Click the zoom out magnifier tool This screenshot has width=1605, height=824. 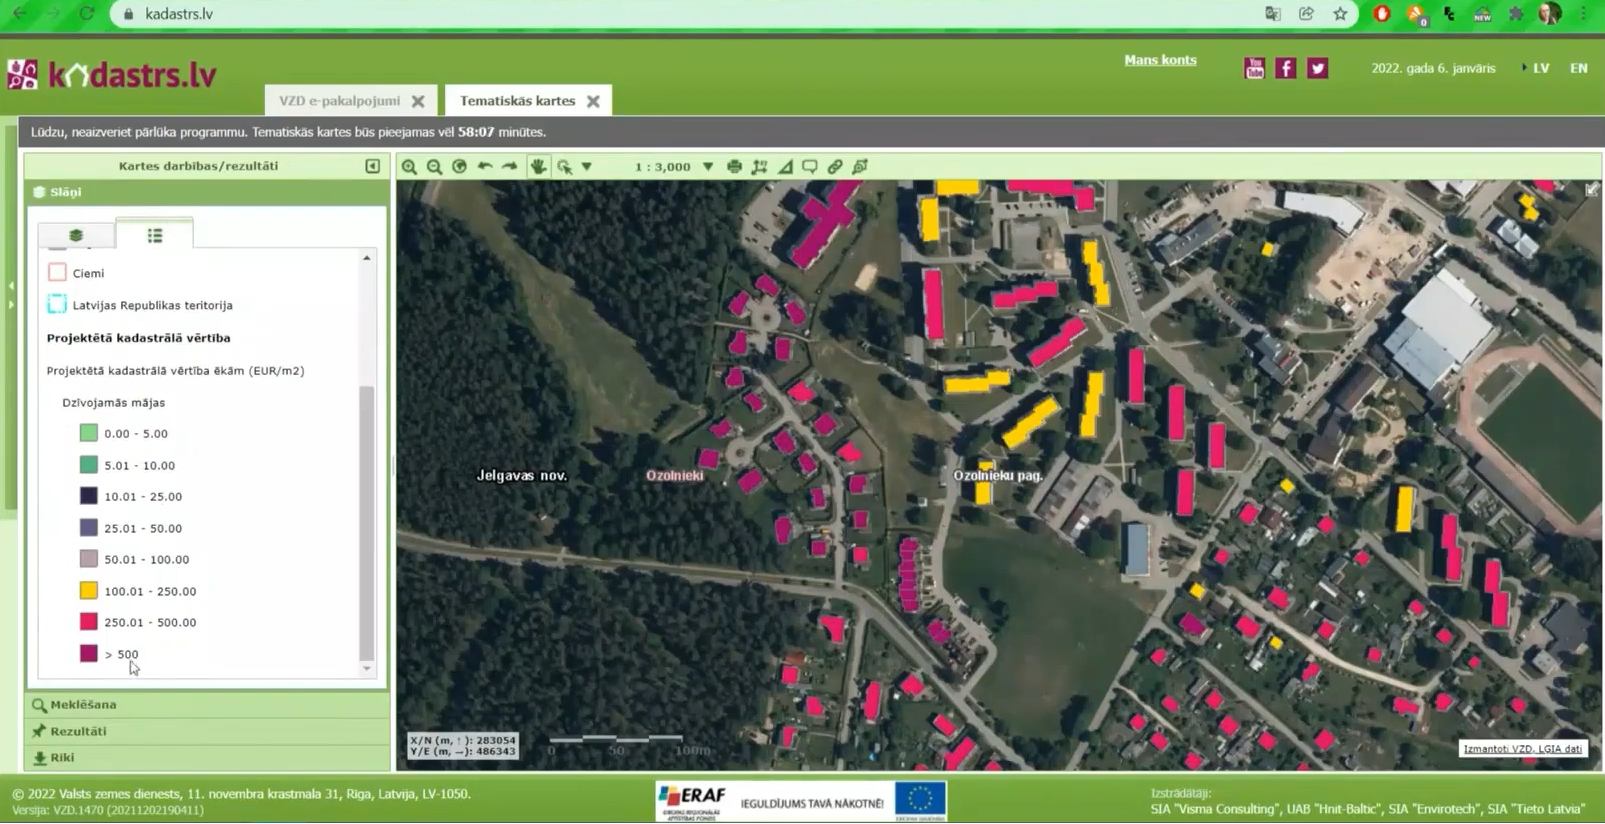(x=434, y=167)
